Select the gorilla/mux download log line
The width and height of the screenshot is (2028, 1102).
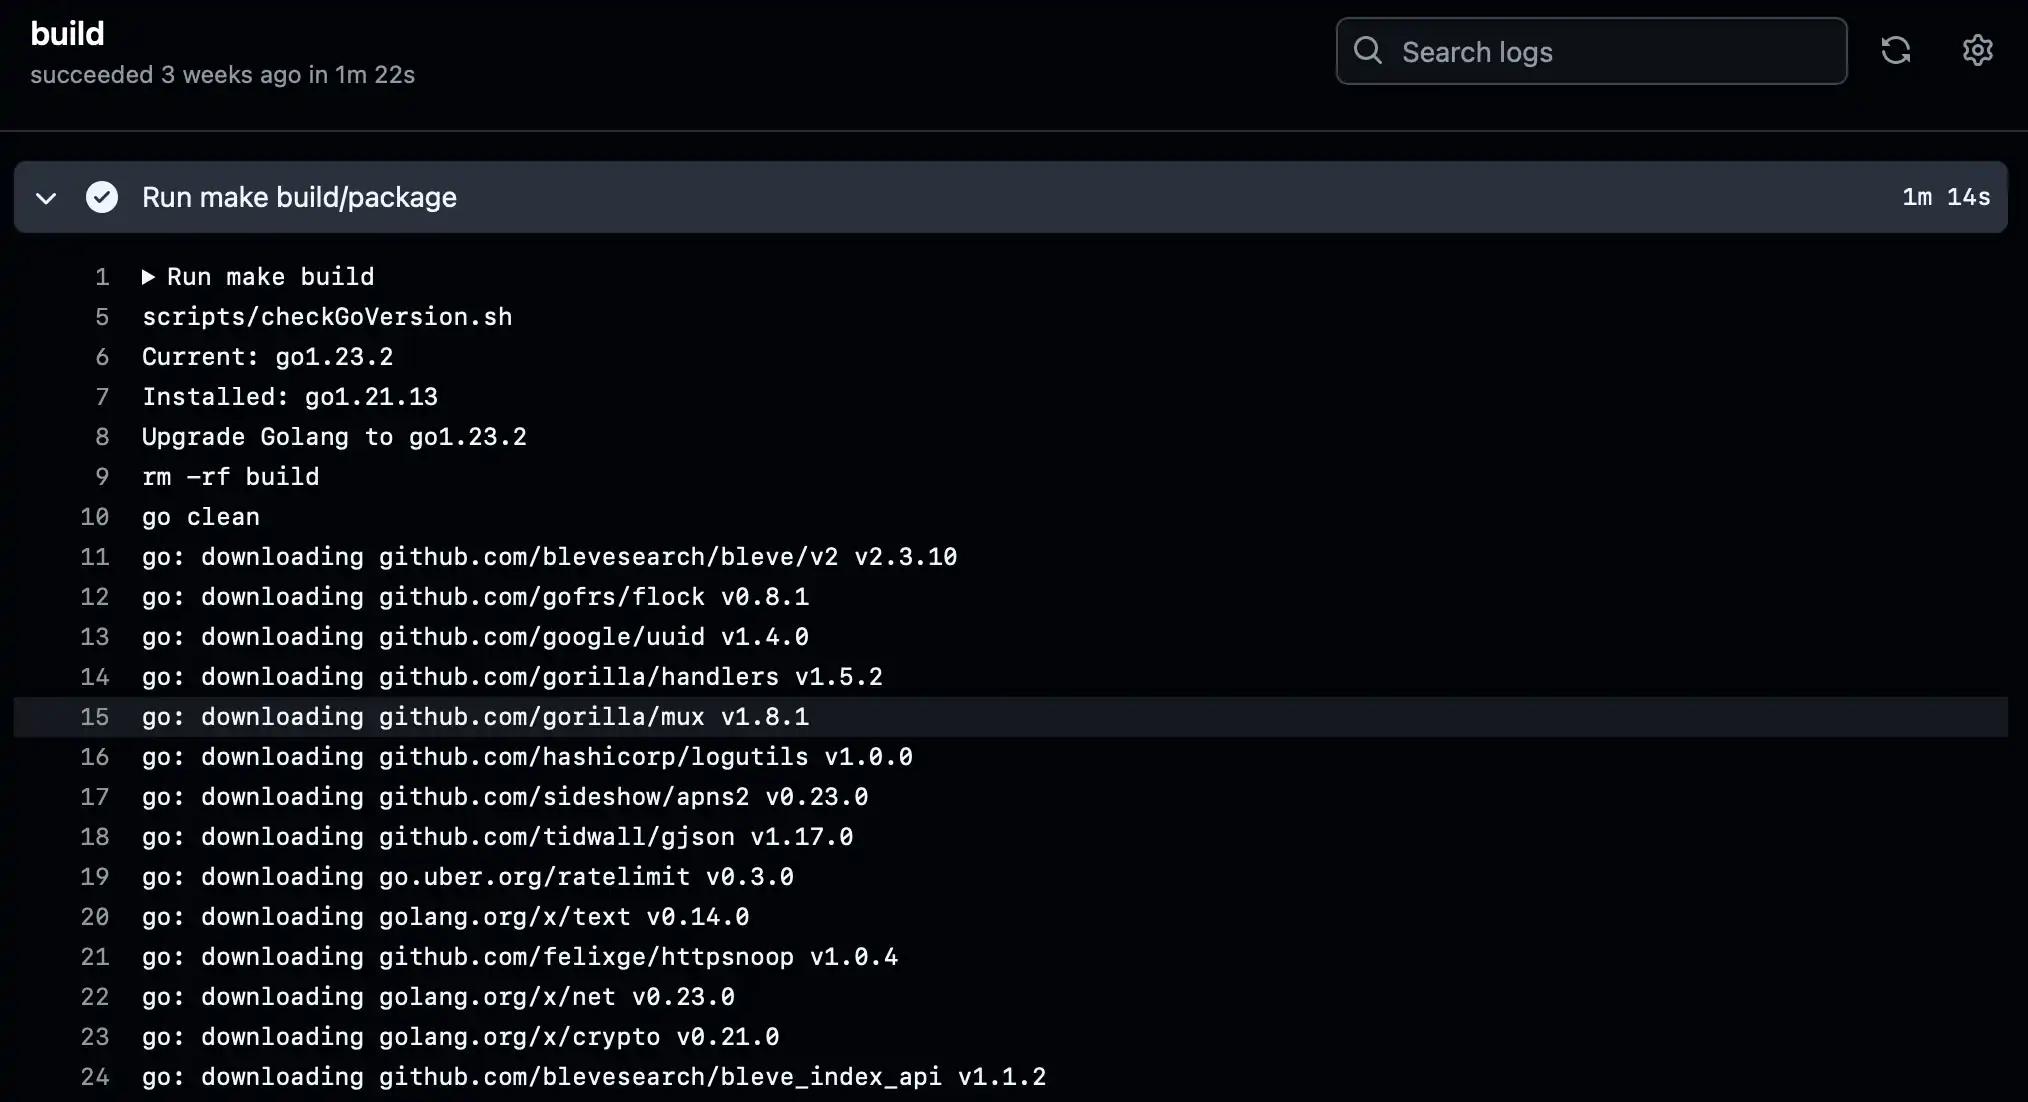(x=476, y=717)
